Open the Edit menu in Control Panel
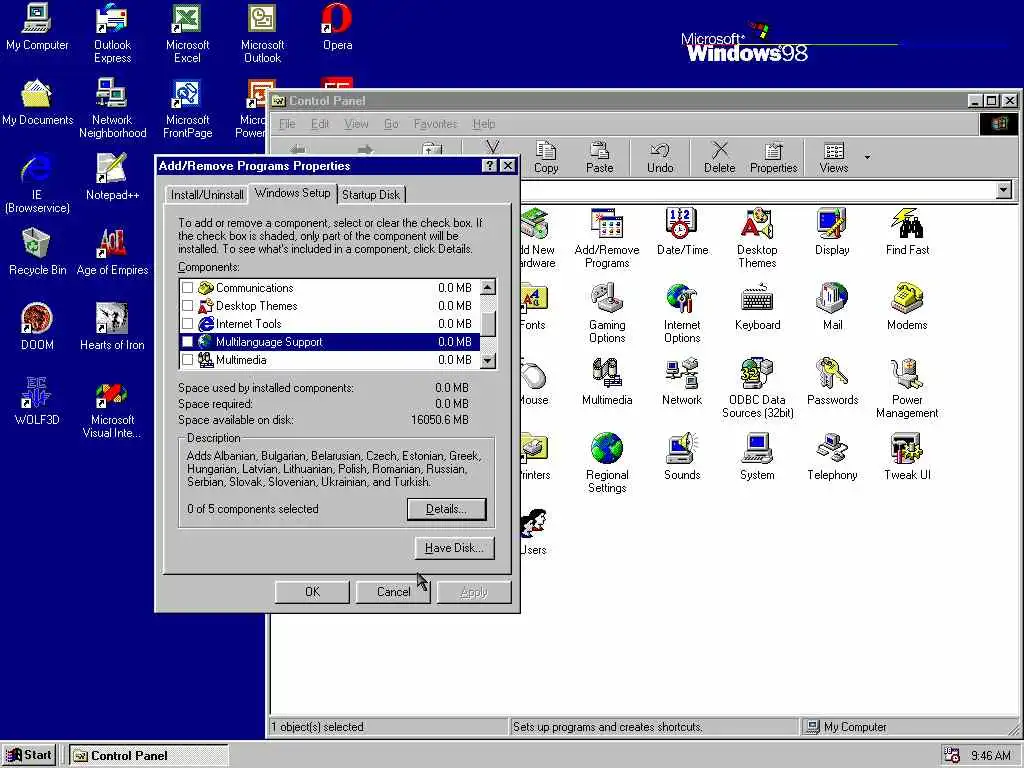1024x768 pixels. [319, 124]
